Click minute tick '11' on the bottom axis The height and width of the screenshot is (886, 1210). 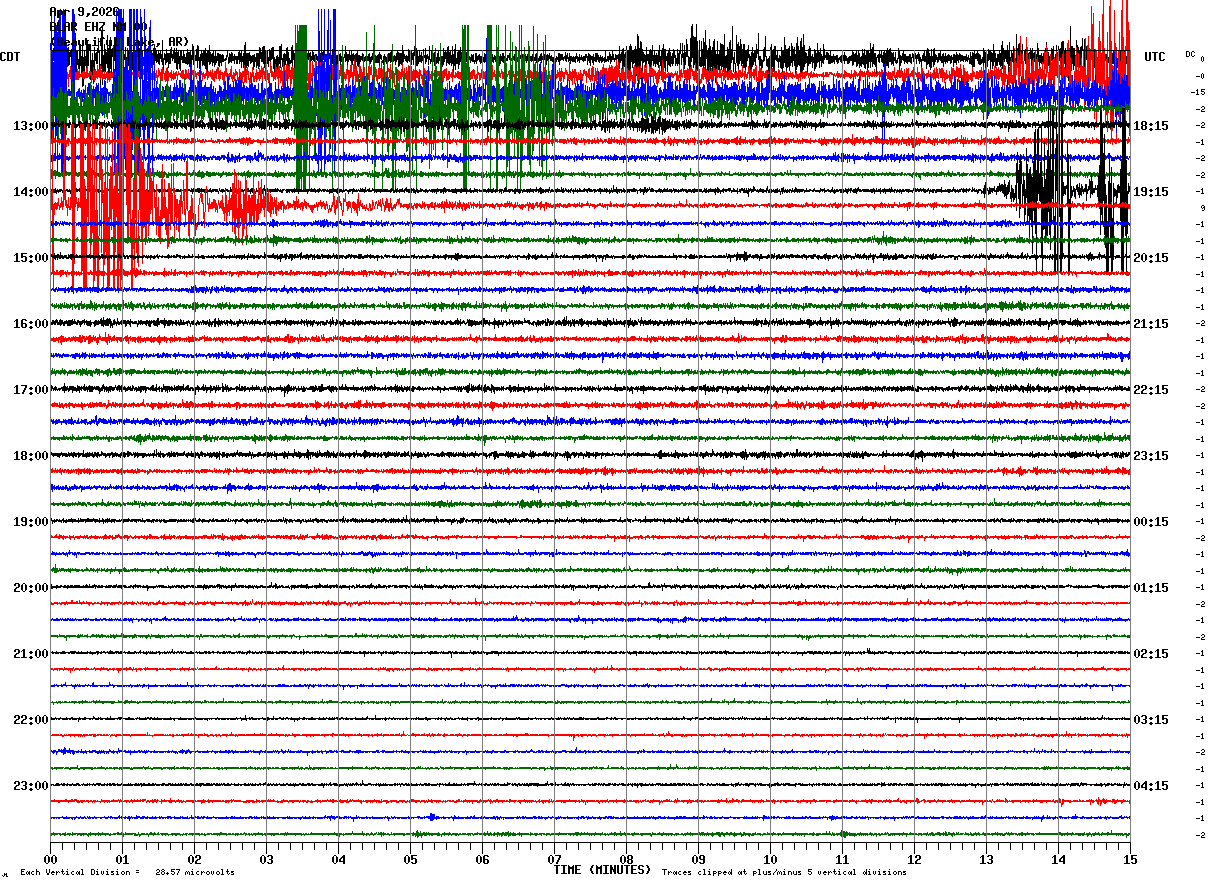[x=843, y=859]
